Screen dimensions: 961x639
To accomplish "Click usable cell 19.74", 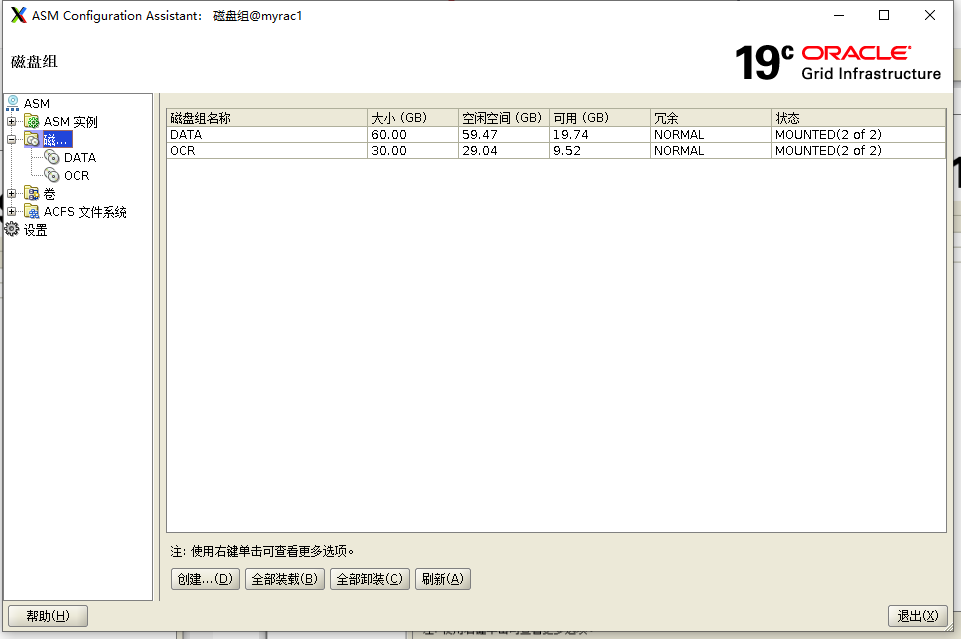I will pos(599,134).
